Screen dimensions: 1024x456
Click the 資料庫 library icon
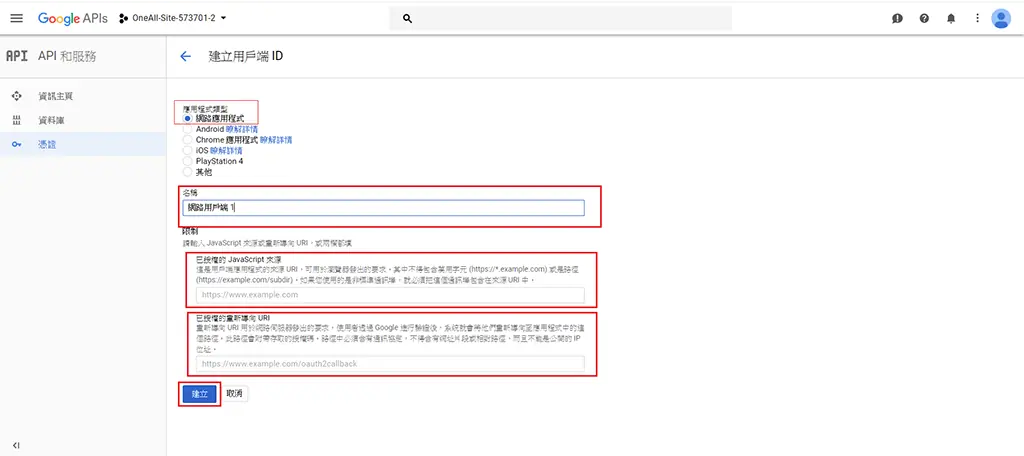(17, 120)
